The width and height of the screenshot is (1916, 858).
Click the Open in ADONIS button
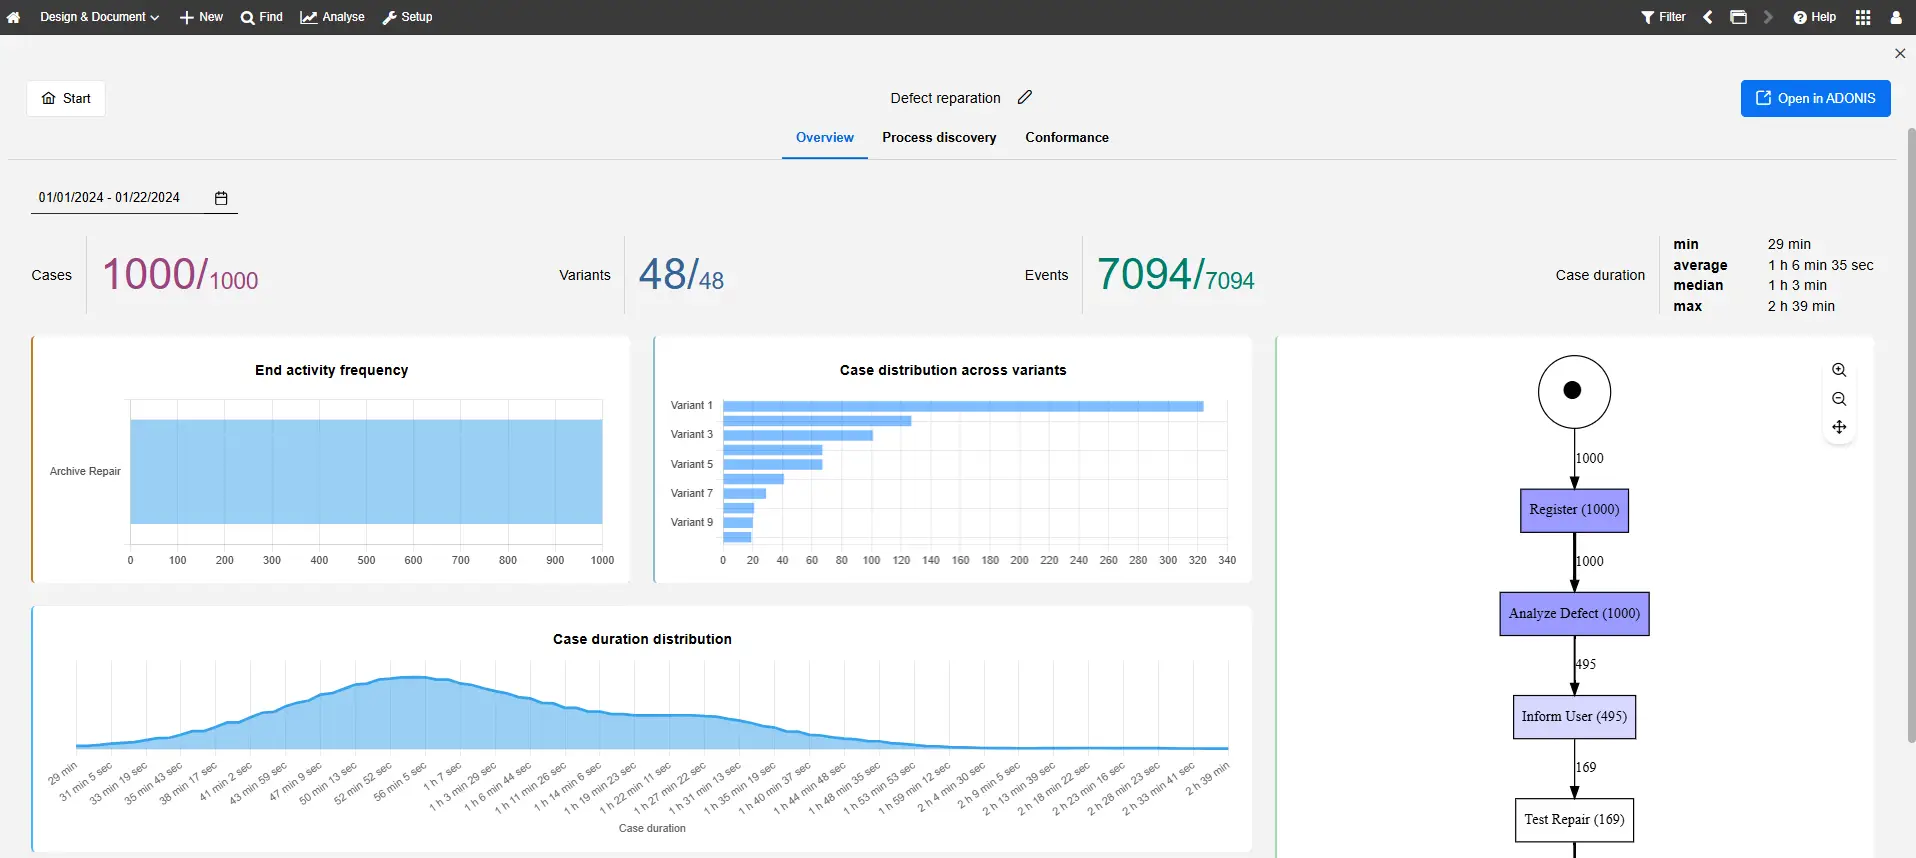pos(1815,98)
